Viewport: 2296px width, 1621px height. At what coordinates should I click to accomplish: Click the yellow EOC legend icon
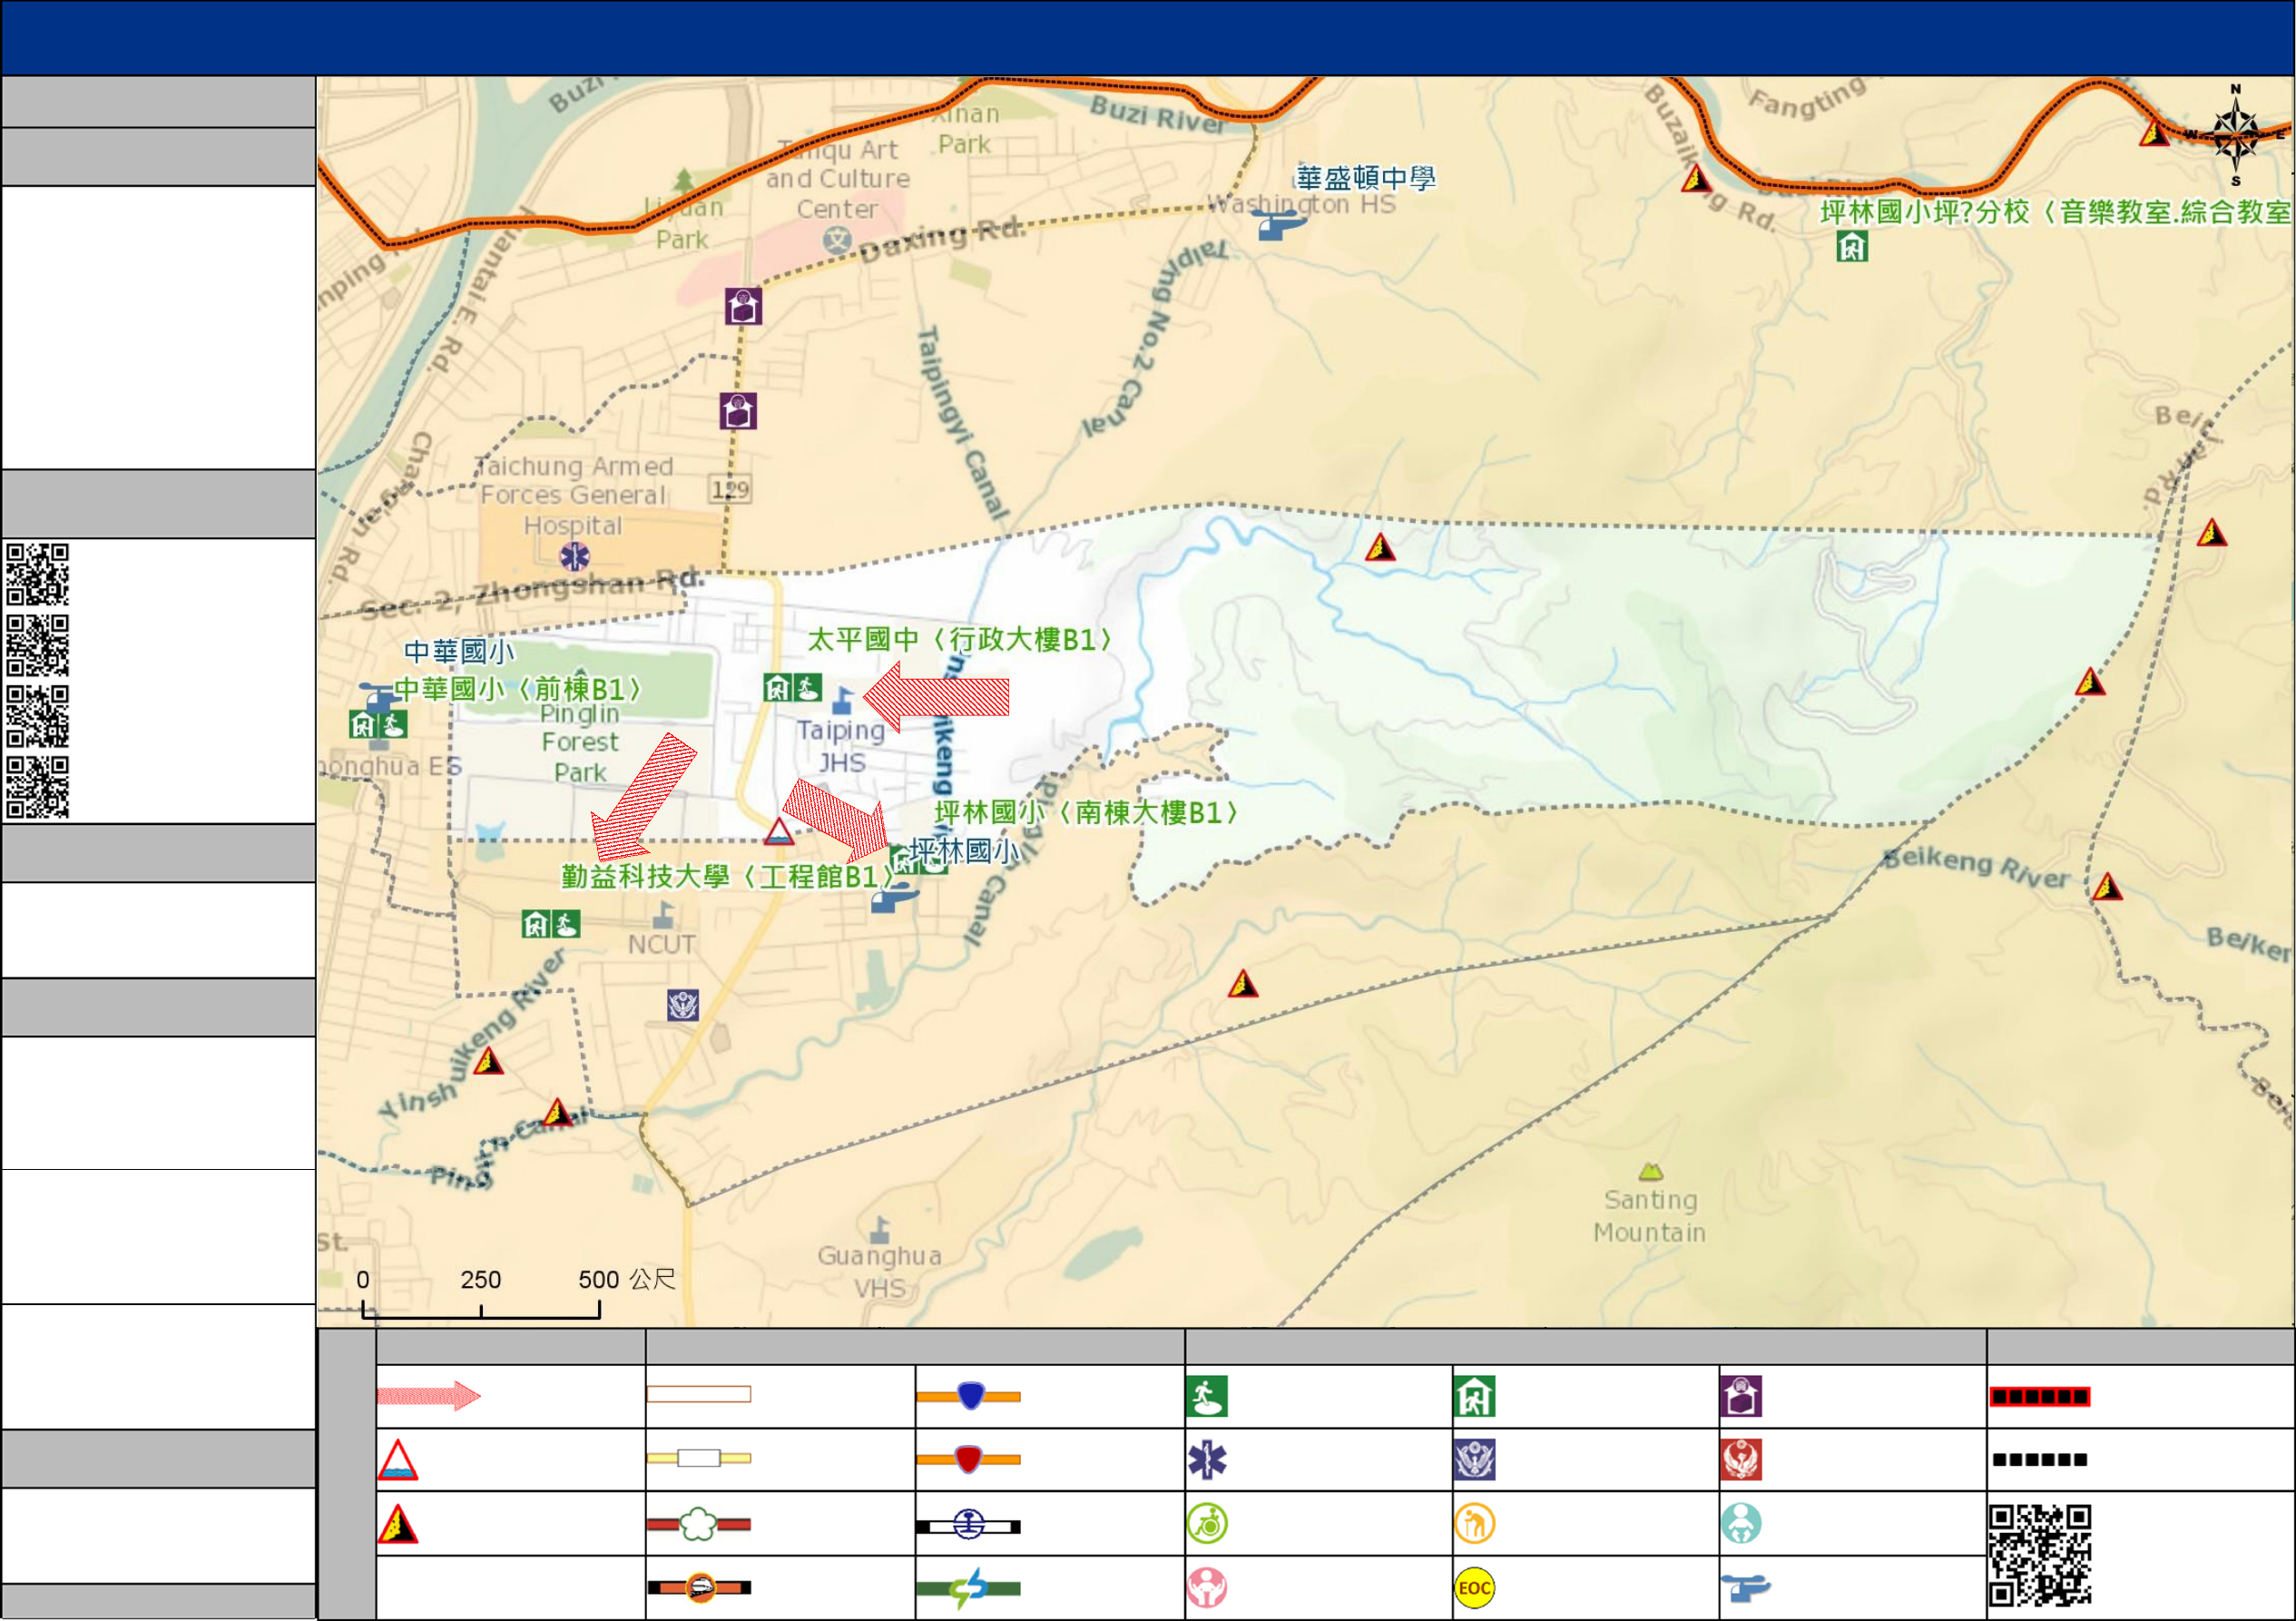click(x=1474, y=1588)
